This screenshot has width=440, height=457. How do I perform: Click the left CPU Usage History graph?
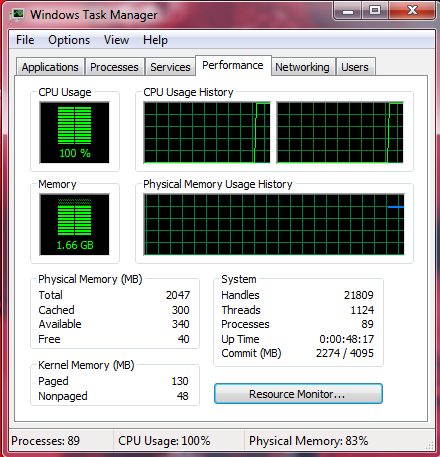pos(207,133)
